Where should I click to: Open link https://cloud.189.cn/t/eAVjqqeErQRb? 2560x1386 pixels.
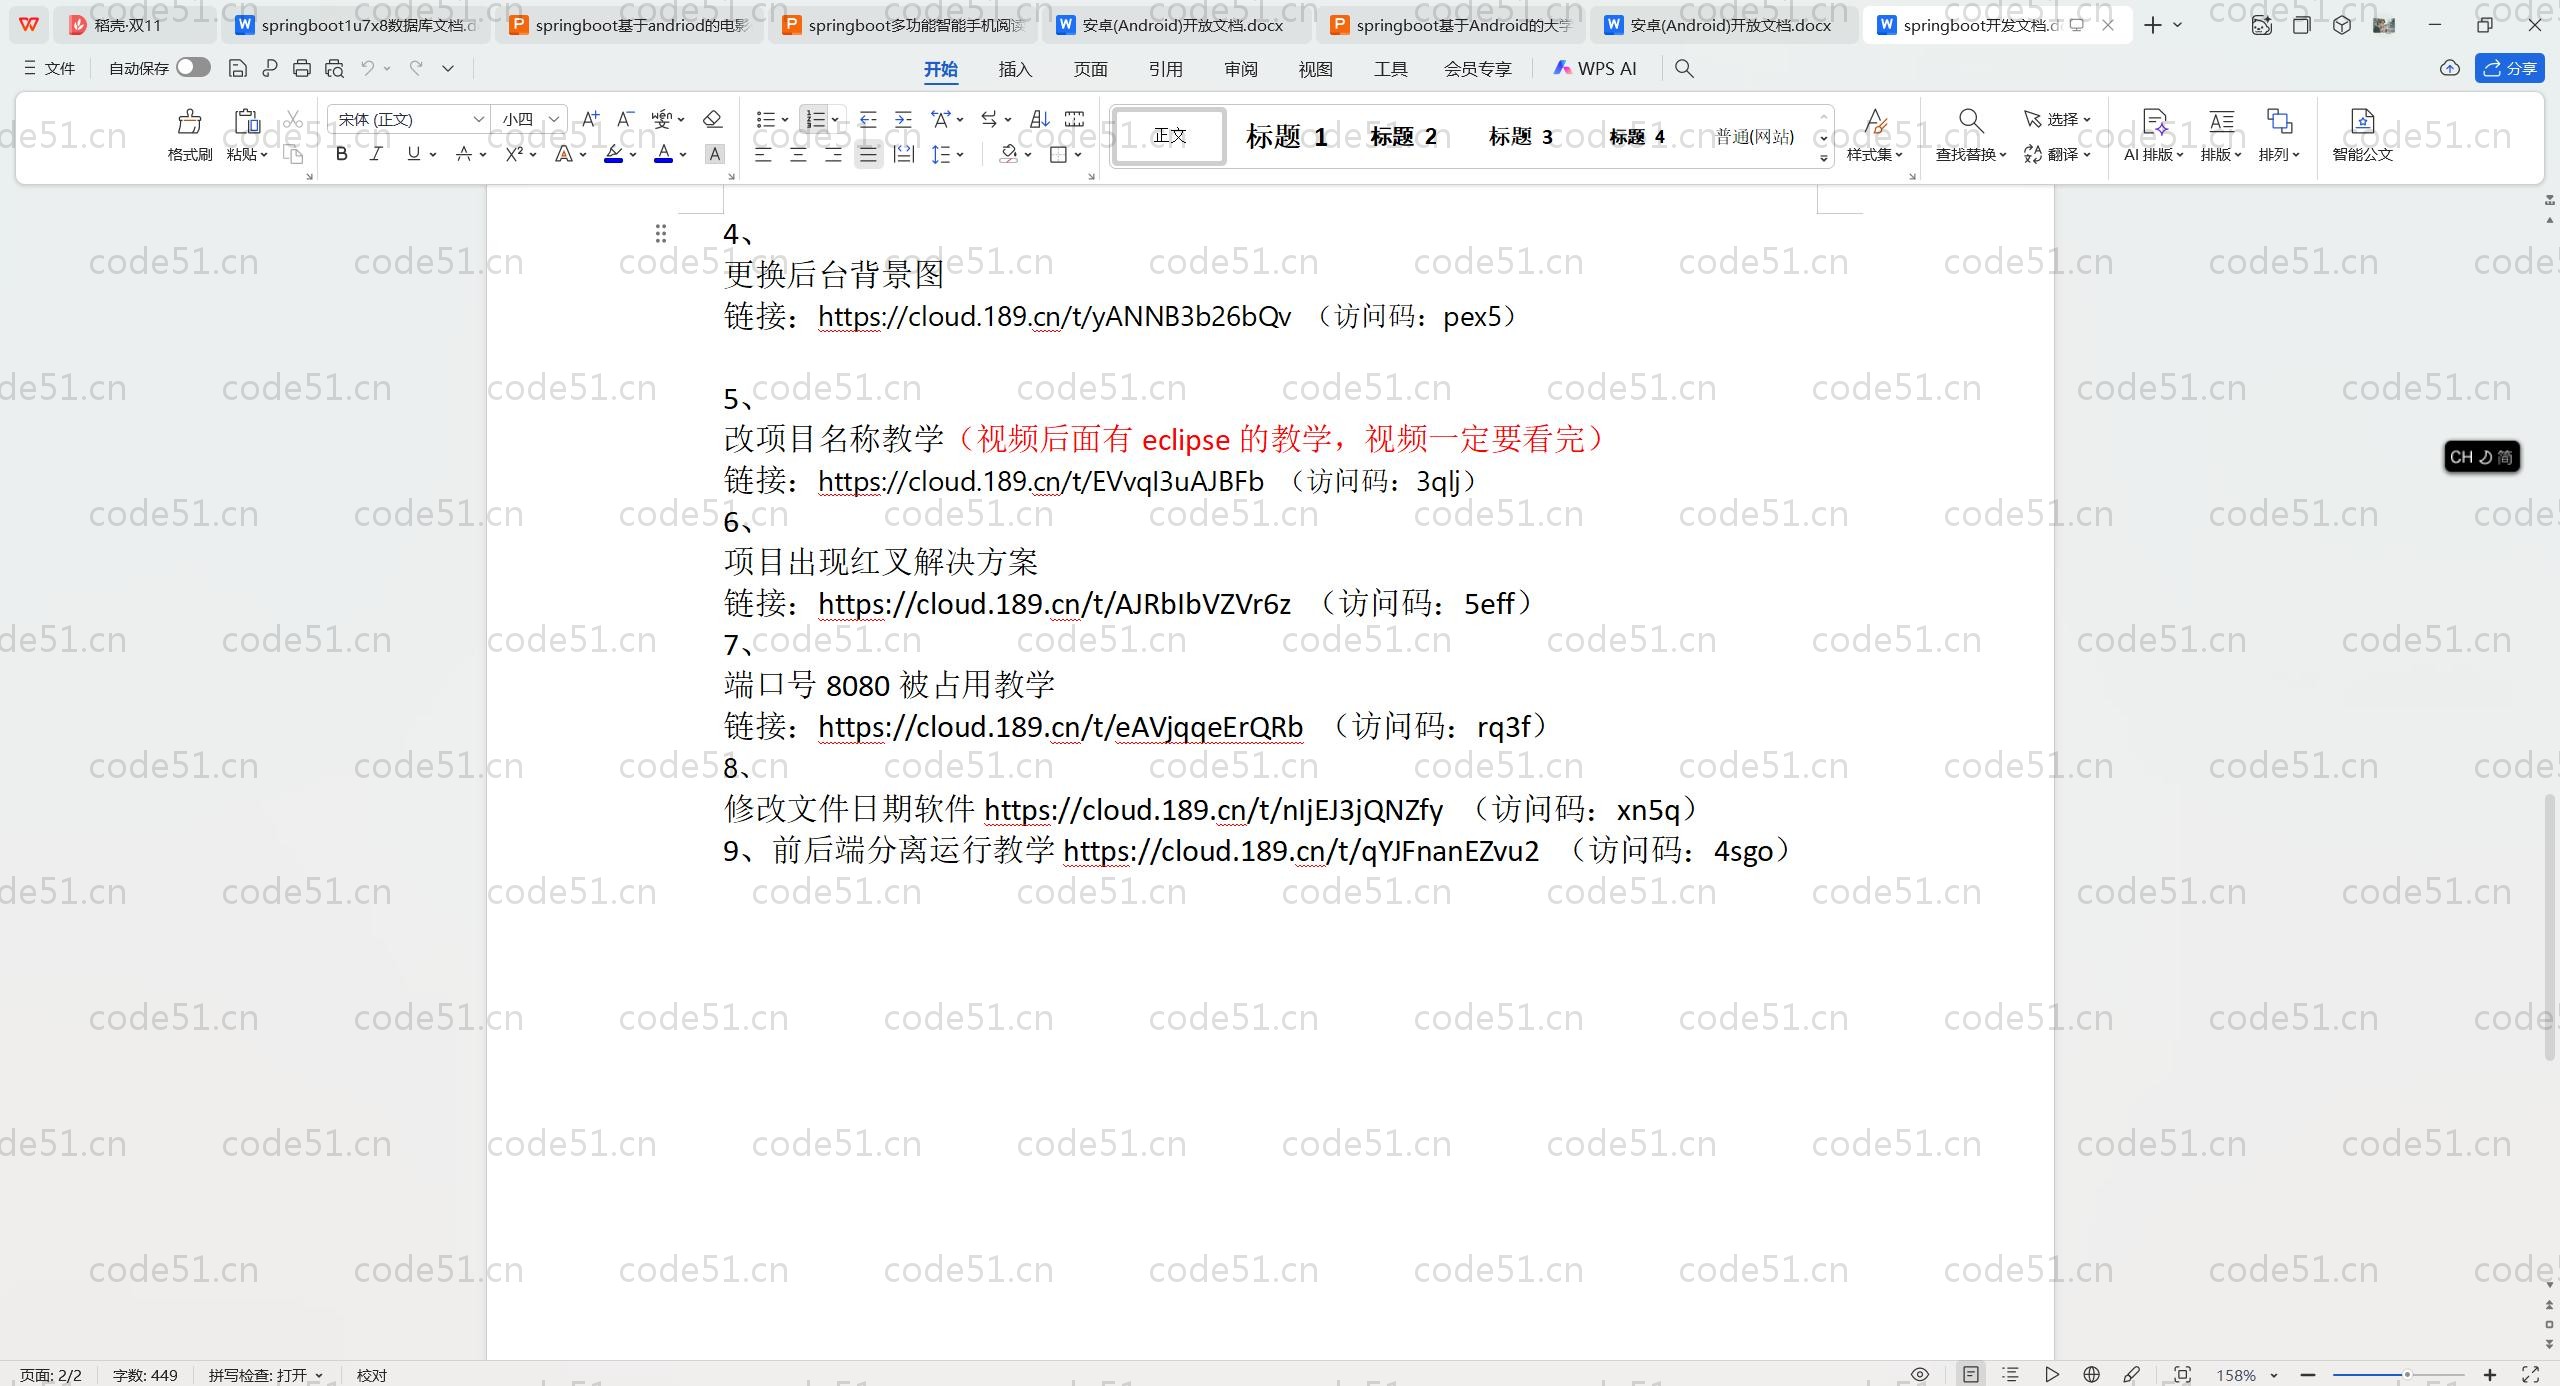coord(1060,727)
